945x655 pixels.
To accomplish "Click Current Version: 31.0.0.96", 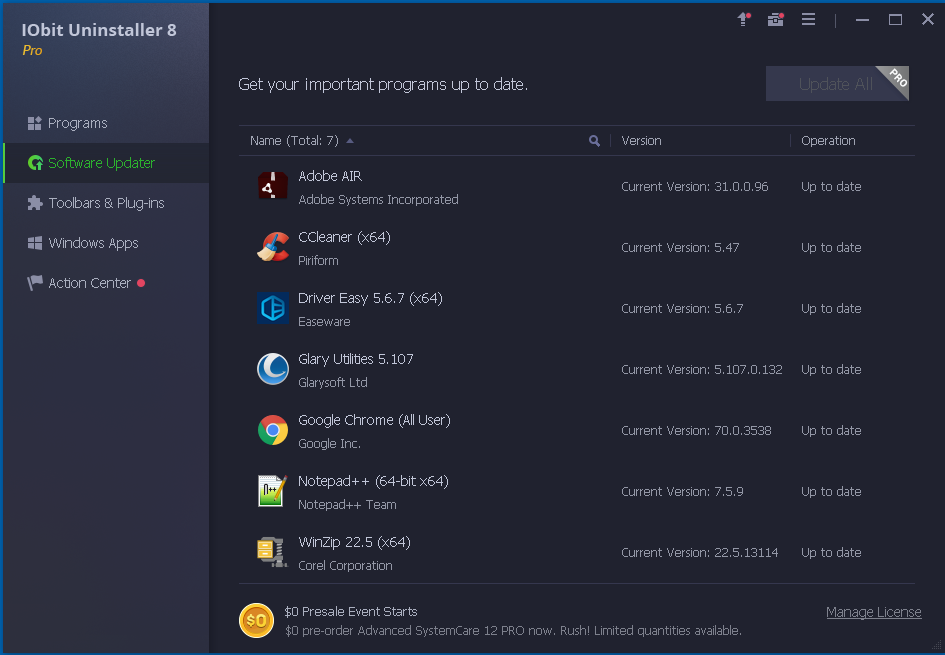I will tap(694, 186).
